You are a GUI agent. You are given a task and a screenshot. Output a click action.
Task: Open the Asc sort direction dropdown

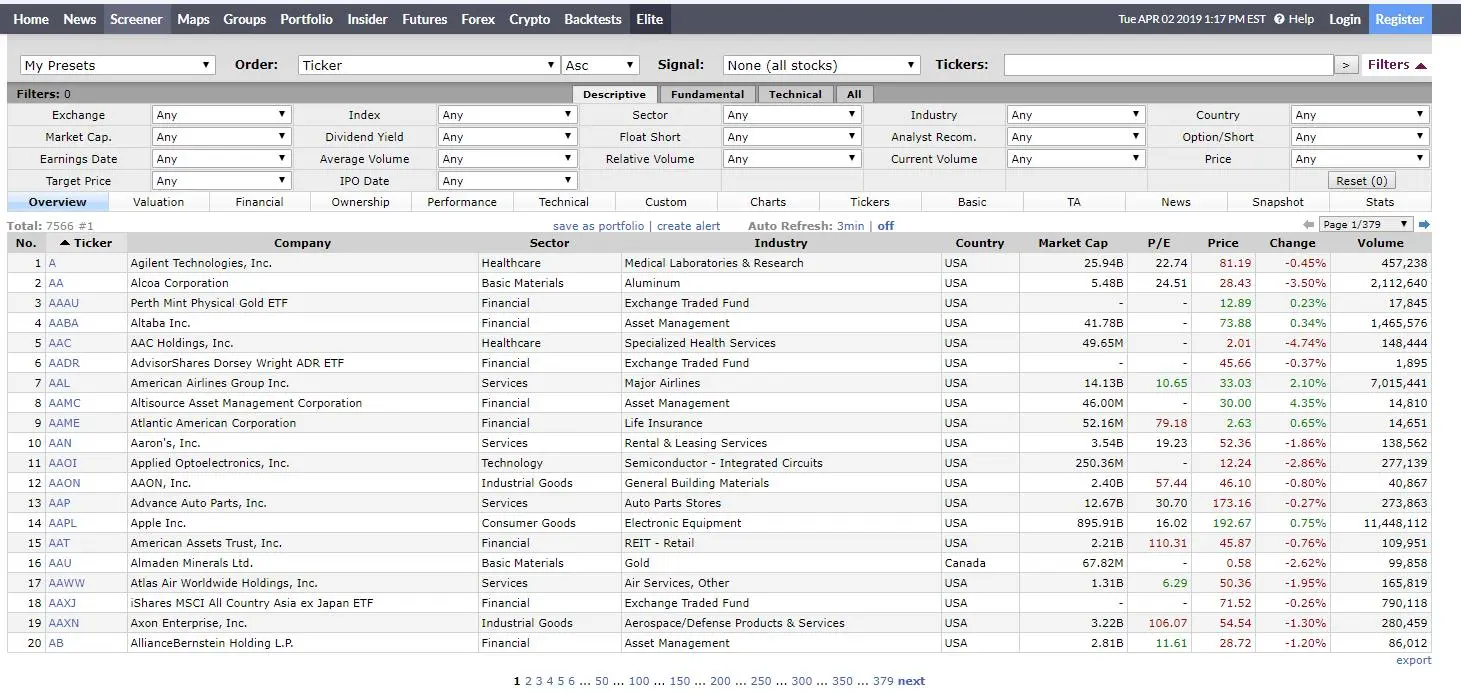[600, 65]
